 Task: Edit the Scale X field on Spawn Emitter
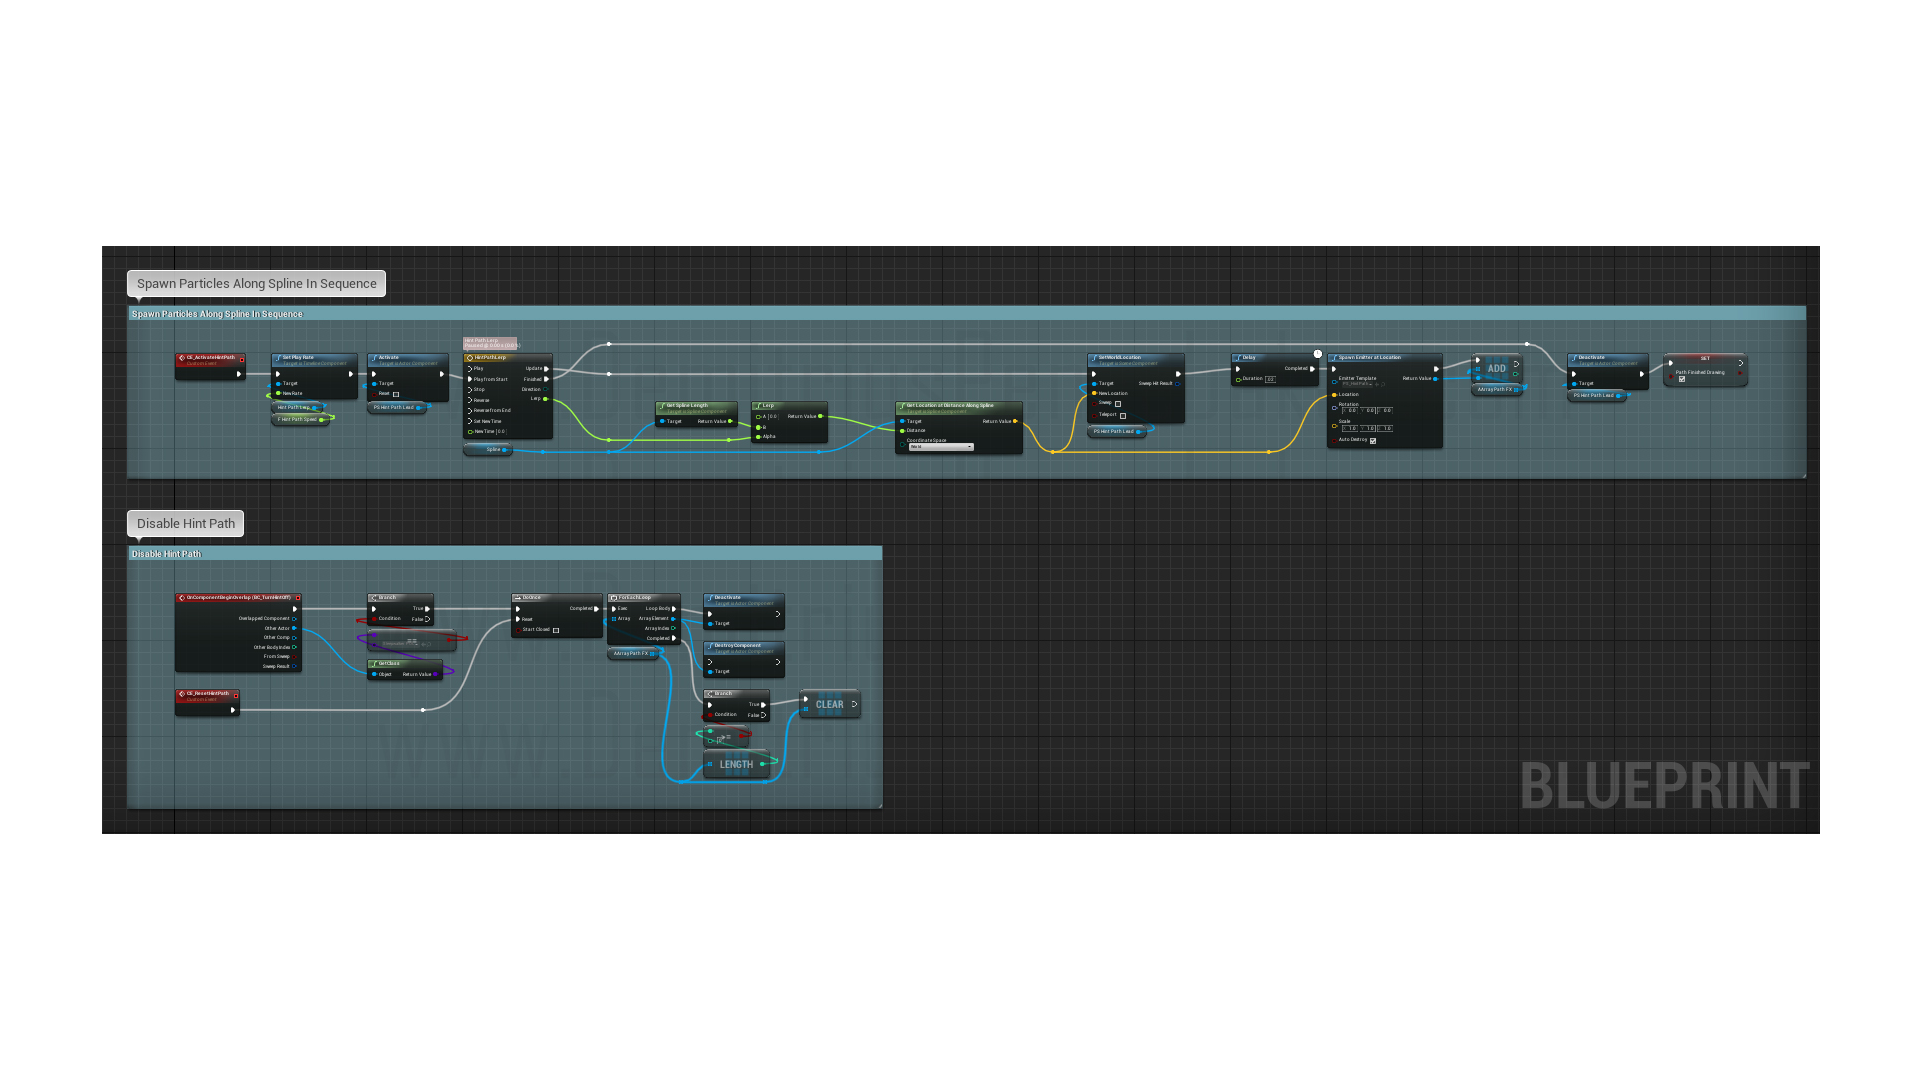[1351, 428]
